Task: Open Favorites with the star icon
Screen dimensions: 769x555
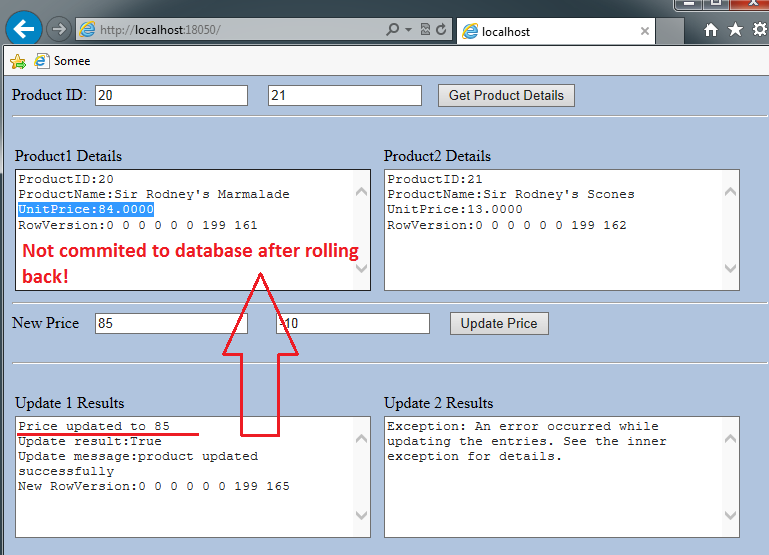Action: tap(735, 30)
